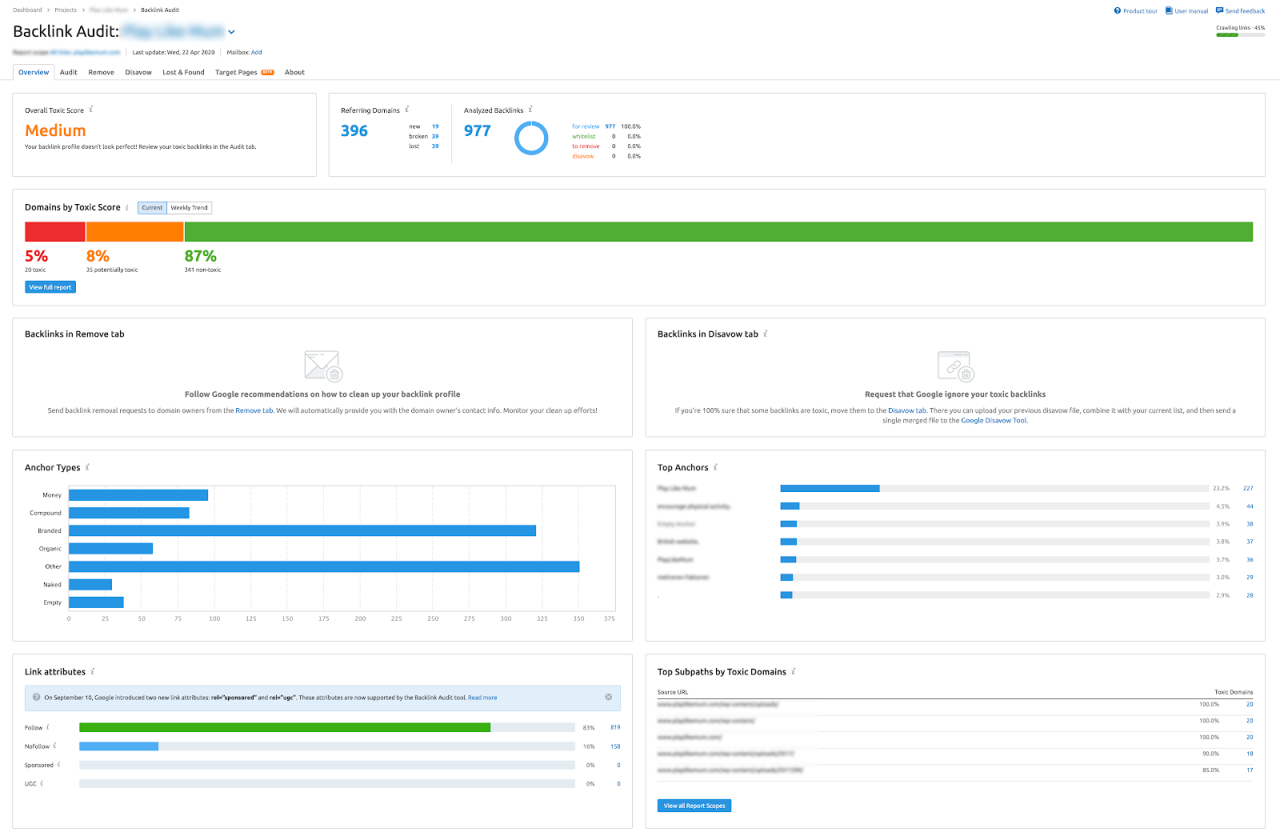
Task: Click Projects in the breadcrumb
Action: point(65,10)
